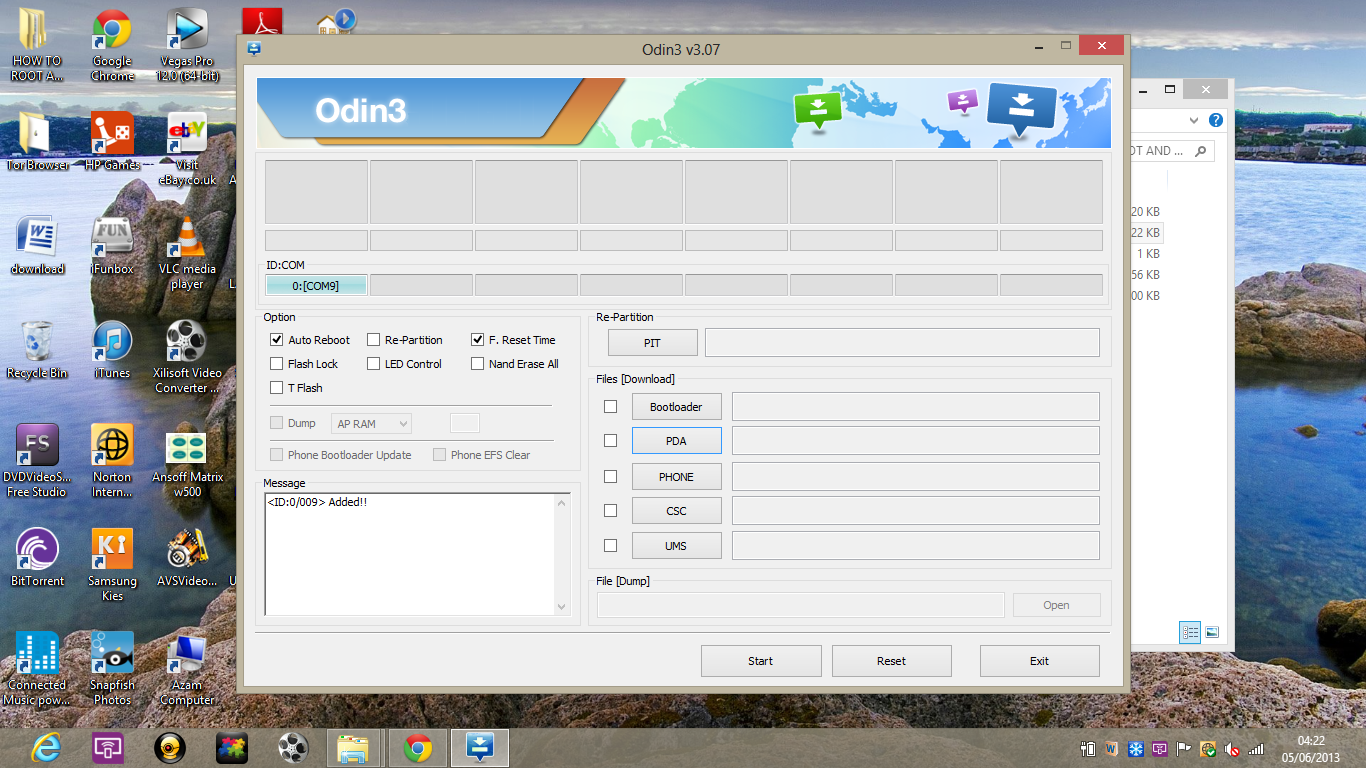Enable the Re-Partition checkbox
The width and height of the screenshot is (1366, 768).
click(374, 340)
